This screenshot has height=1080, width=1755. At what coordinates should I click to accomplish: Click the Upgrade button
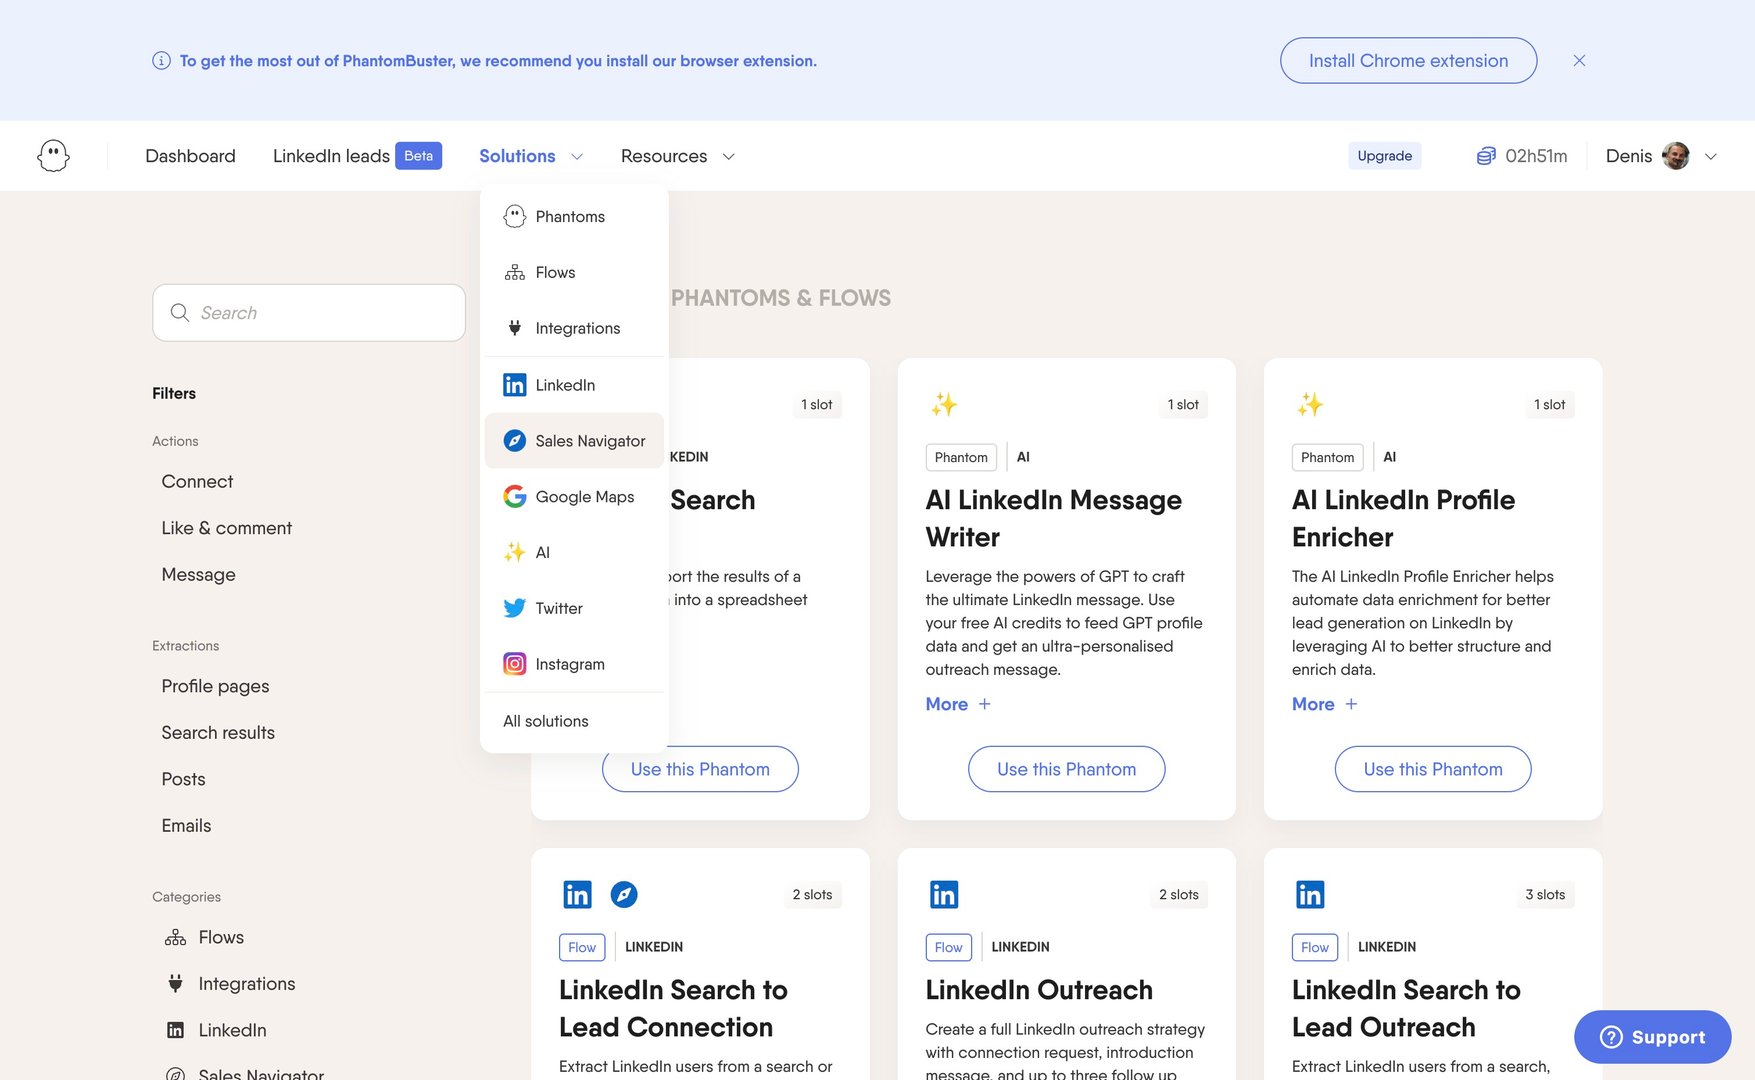pyautogui.click(x=1384, y=156)
